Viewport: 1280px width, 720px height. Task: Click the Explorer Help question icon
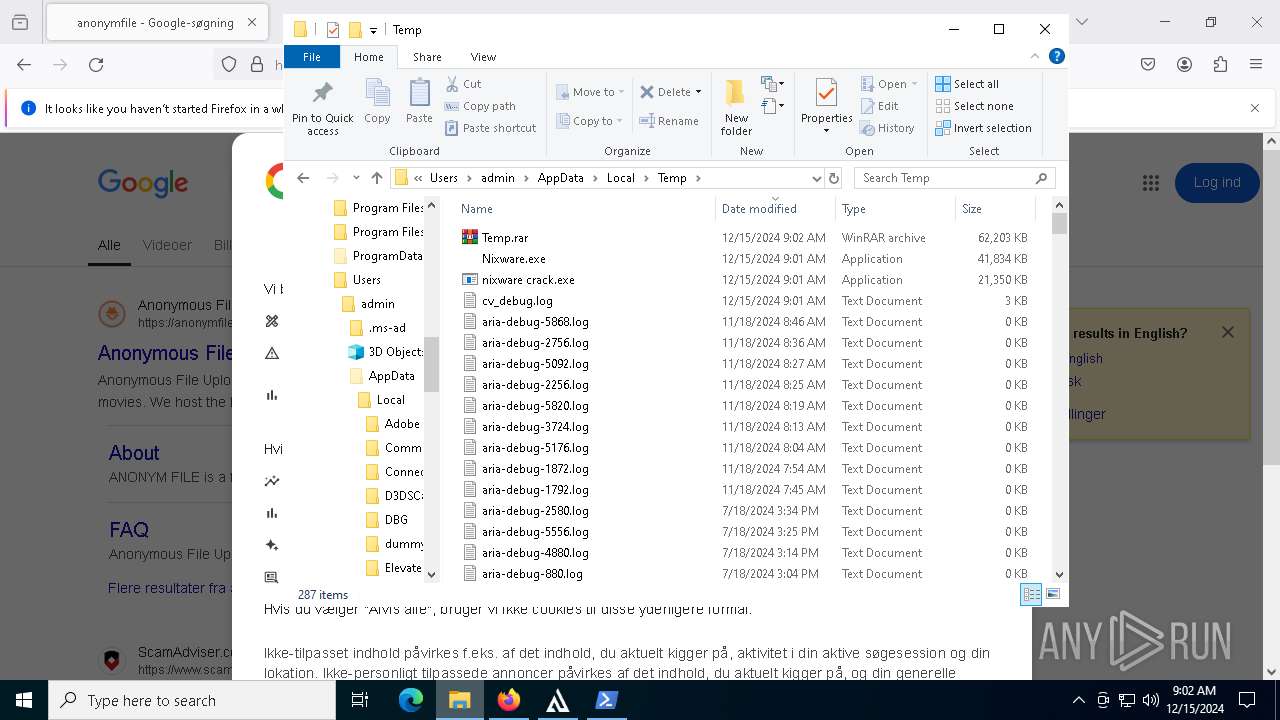pos(1056,56)
